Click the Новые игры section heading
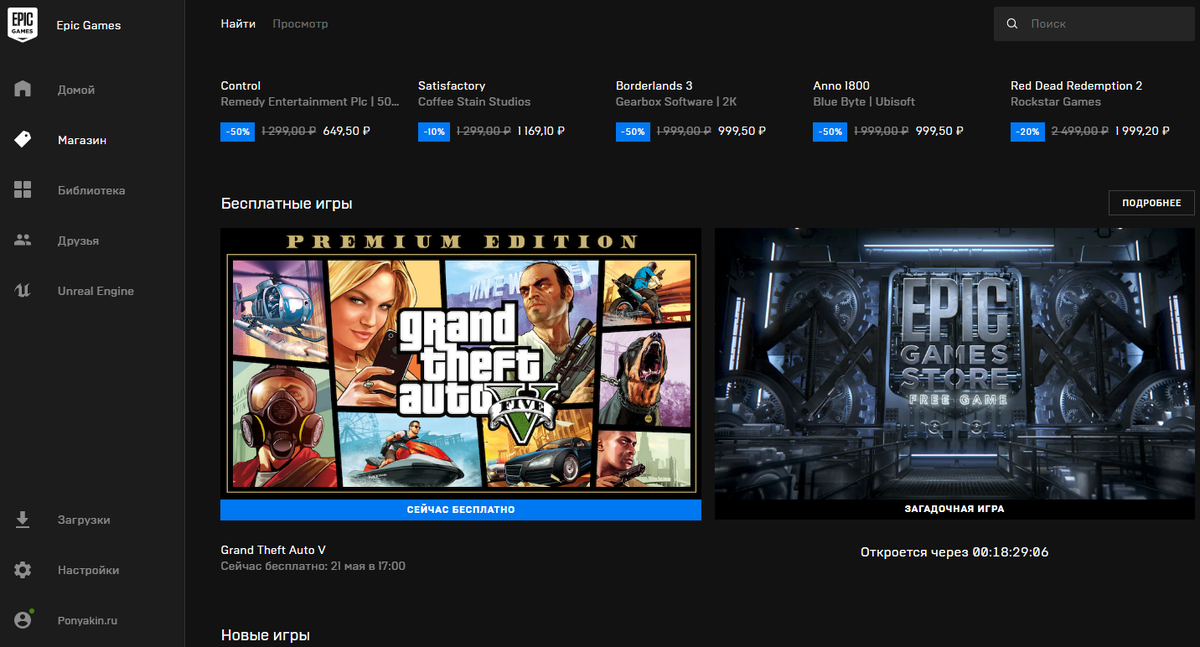This screenshot has width=1200, height=647. 265,635
